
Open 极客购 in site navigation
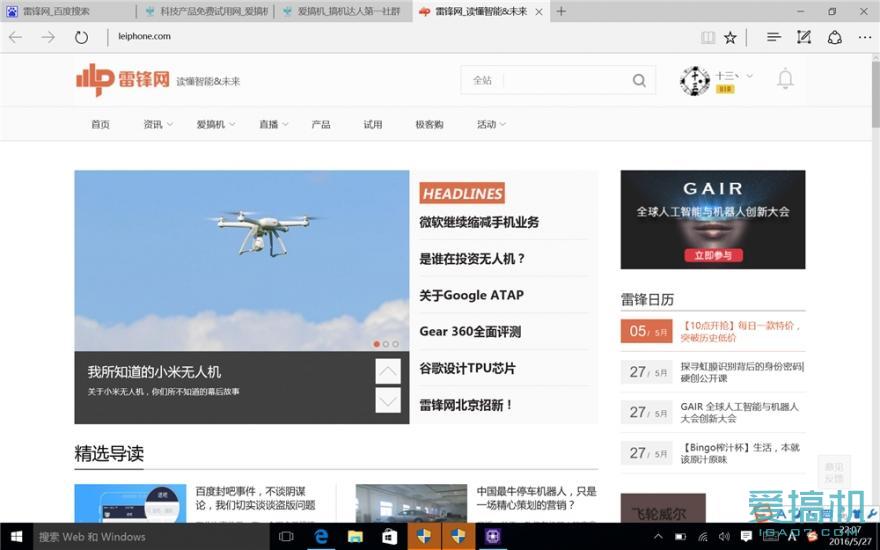(x=429, y=125)
